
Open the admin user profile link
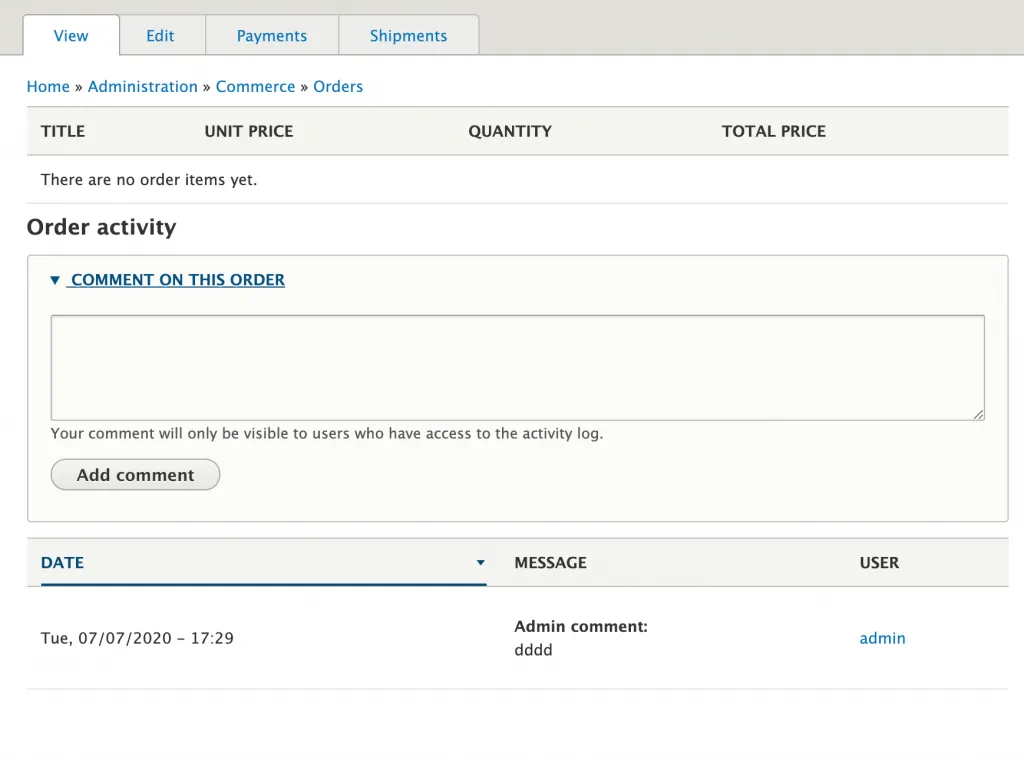click(x=882, y=638)
